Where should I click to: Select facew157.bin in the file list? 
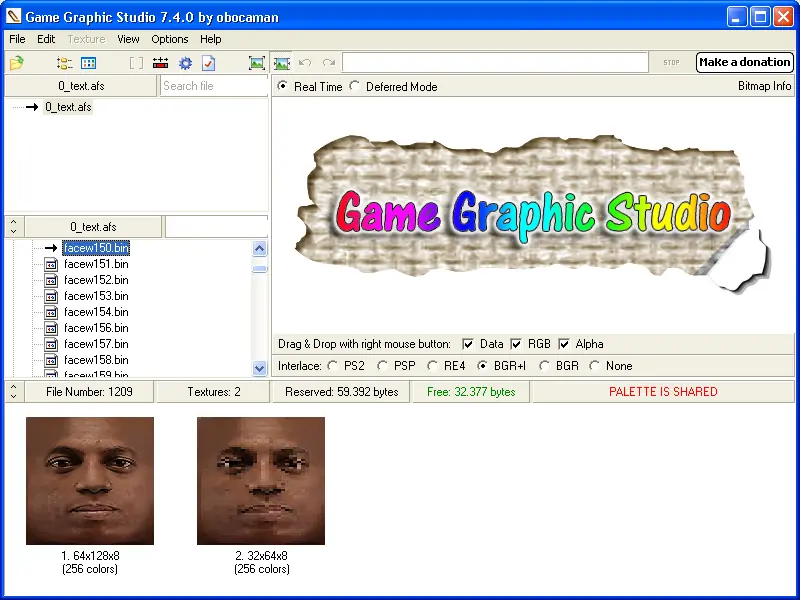point(96,344)
